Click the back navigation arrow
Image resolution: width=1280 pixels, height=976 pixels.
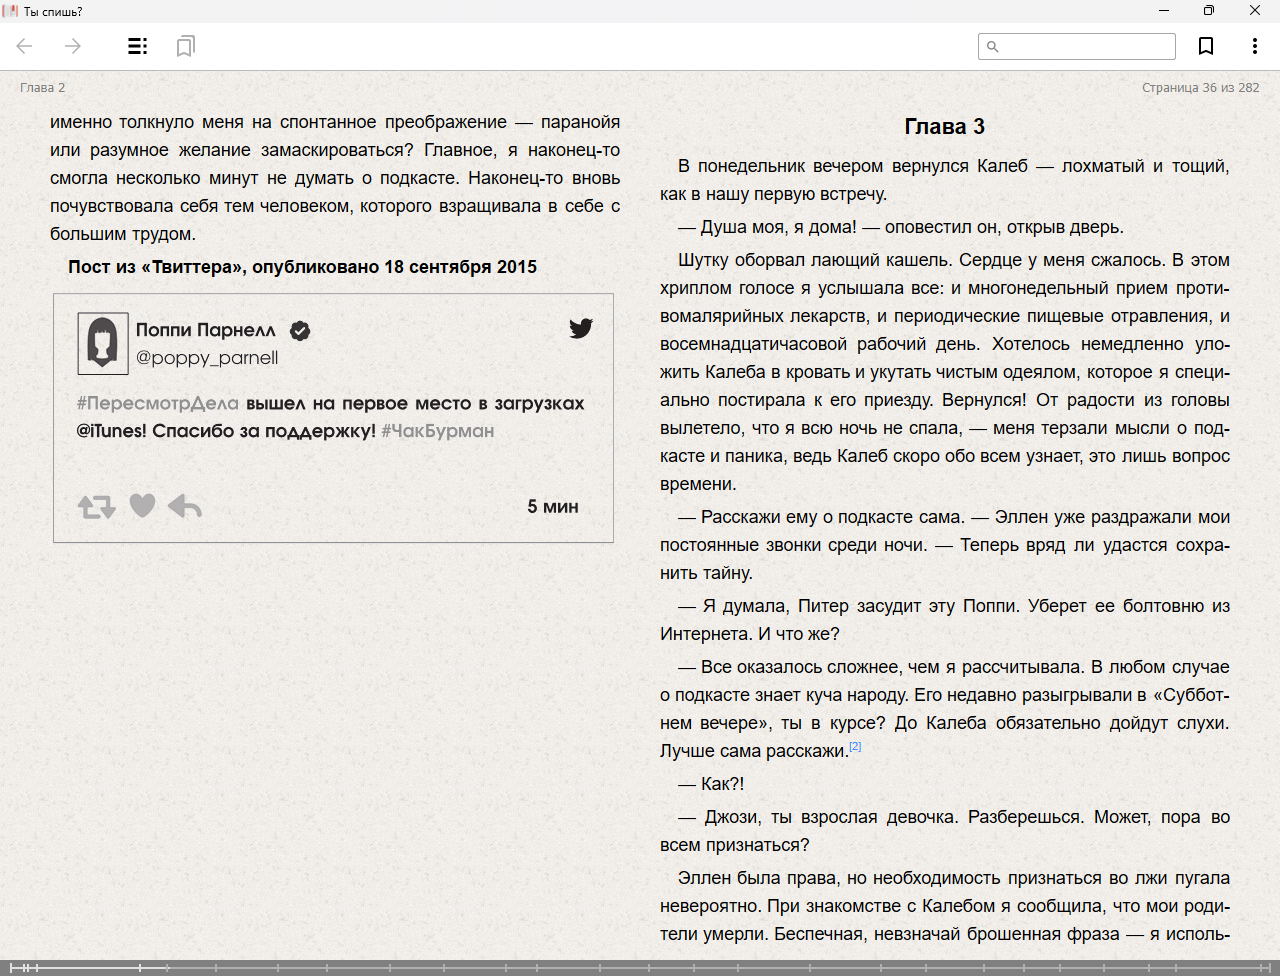click(x=25, y=46)
